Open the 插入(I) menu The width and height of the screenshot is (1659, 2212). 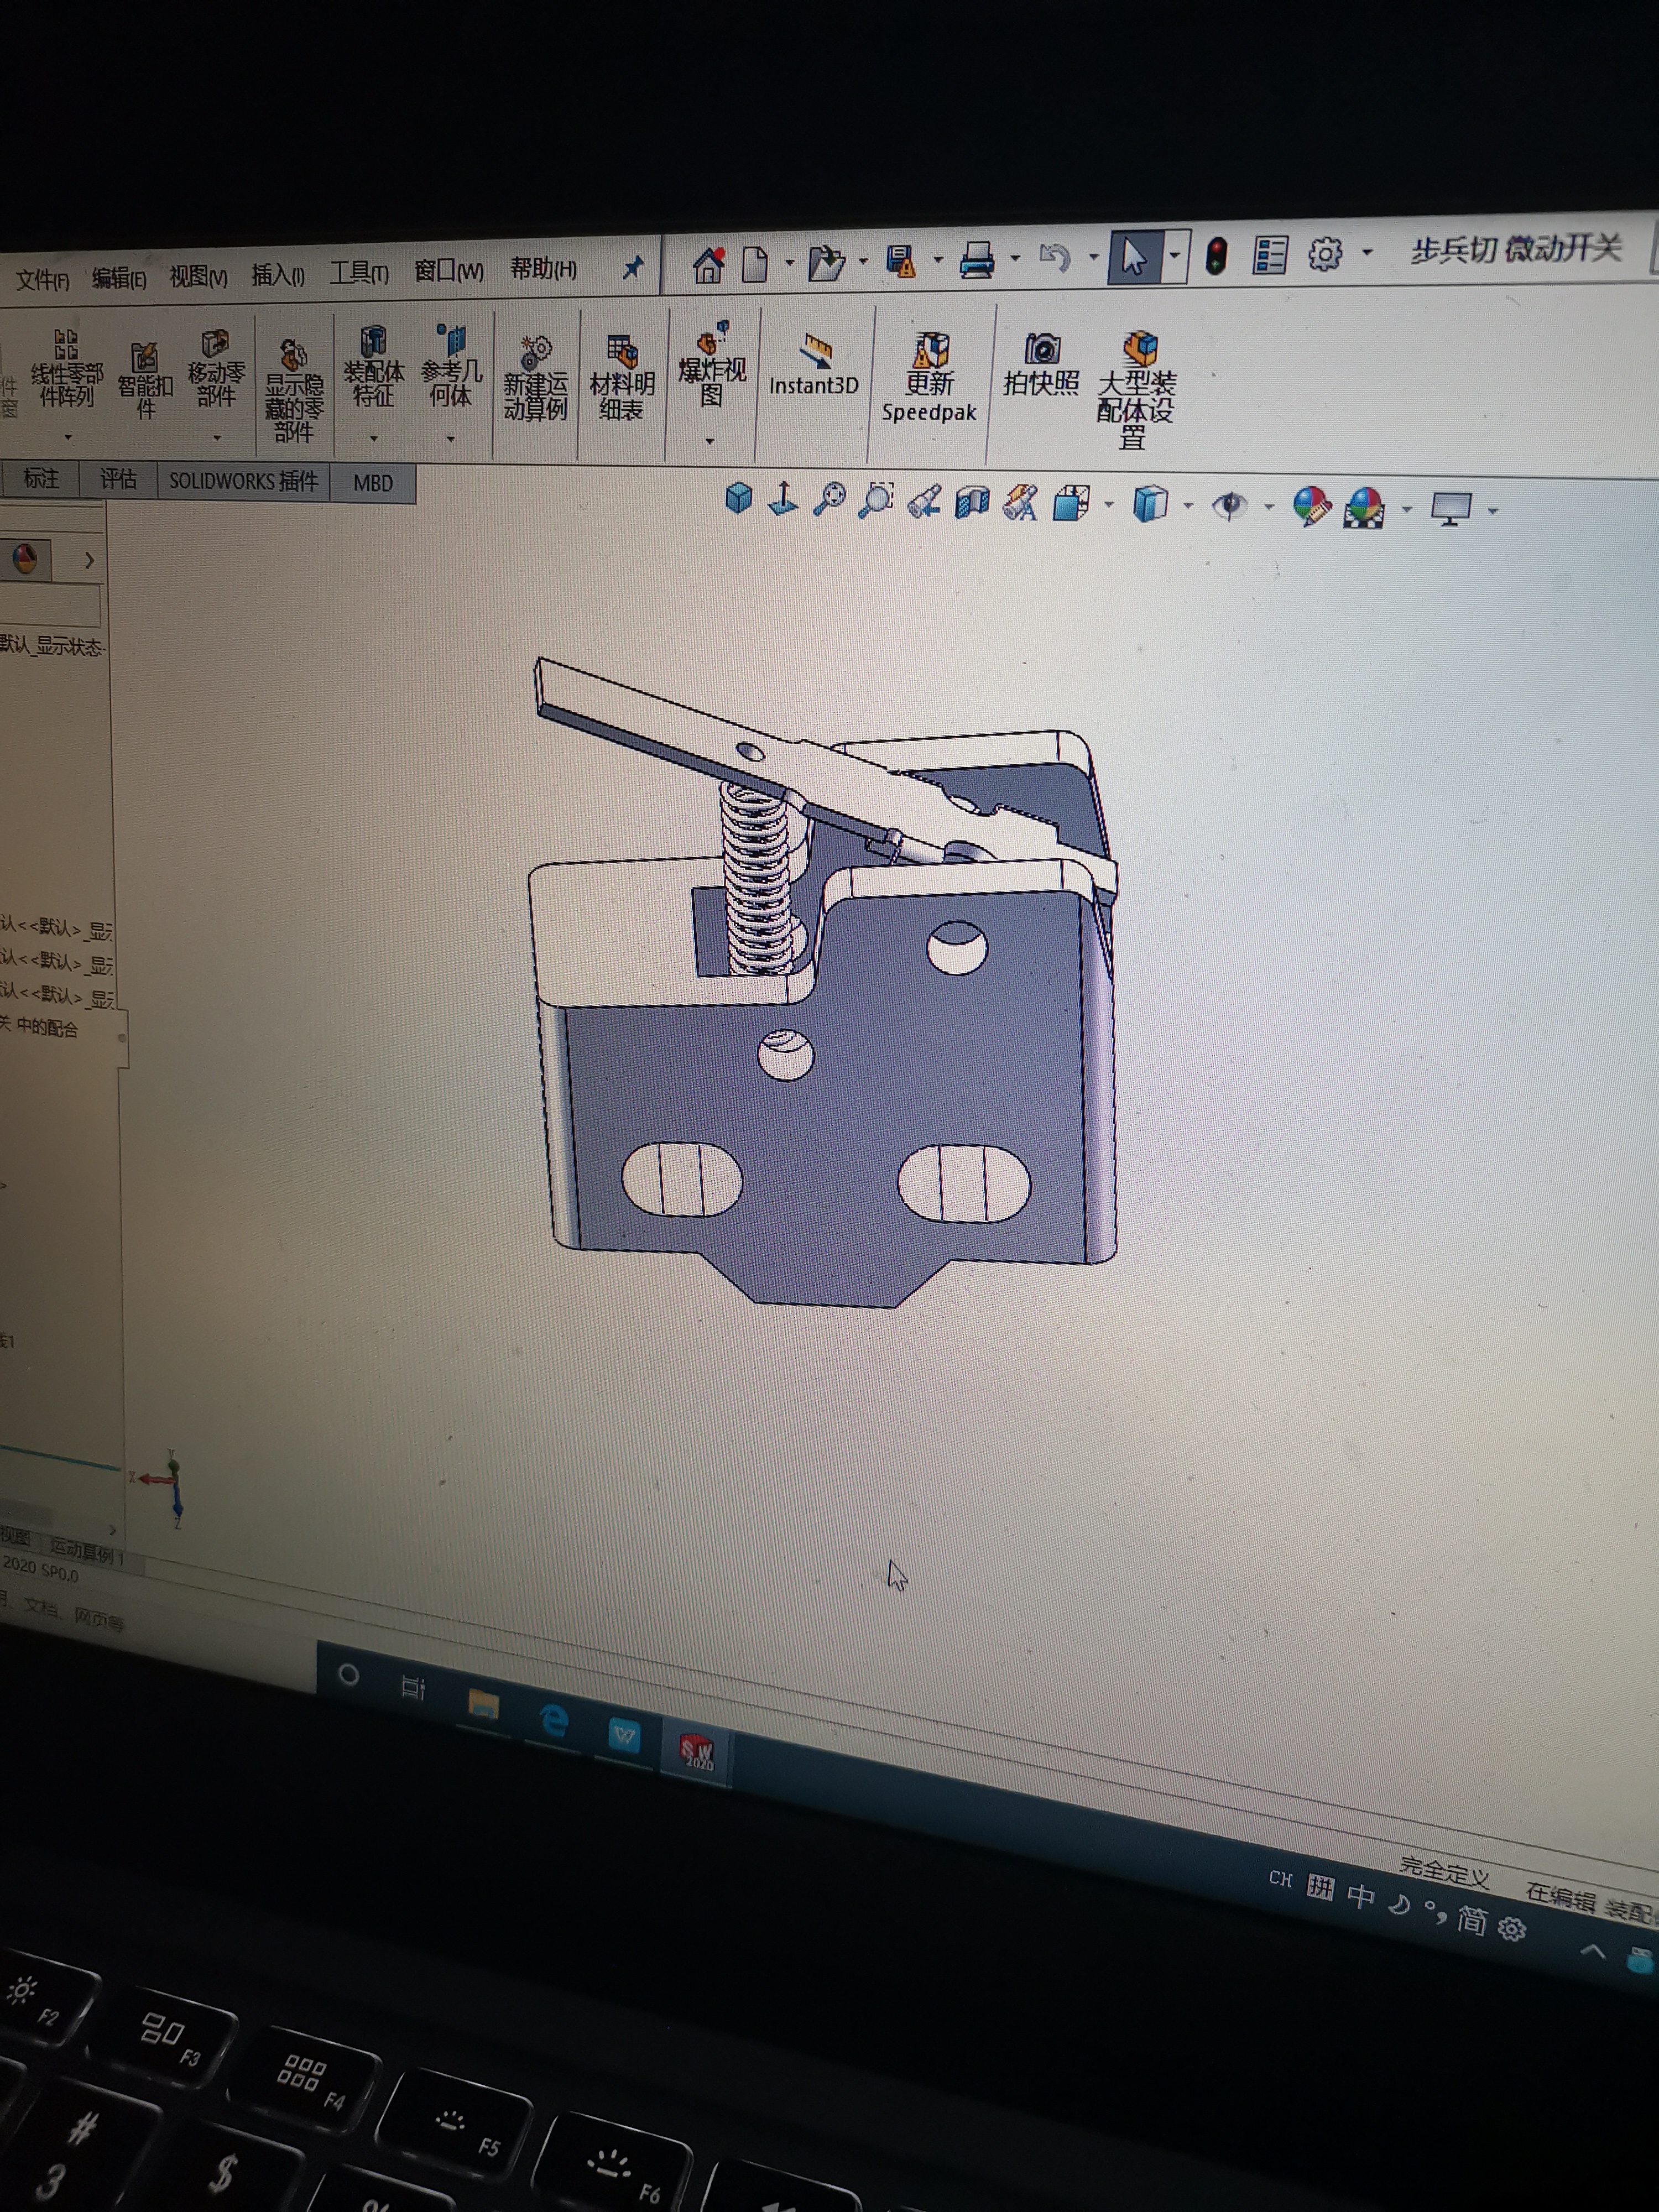pos(278,274)
